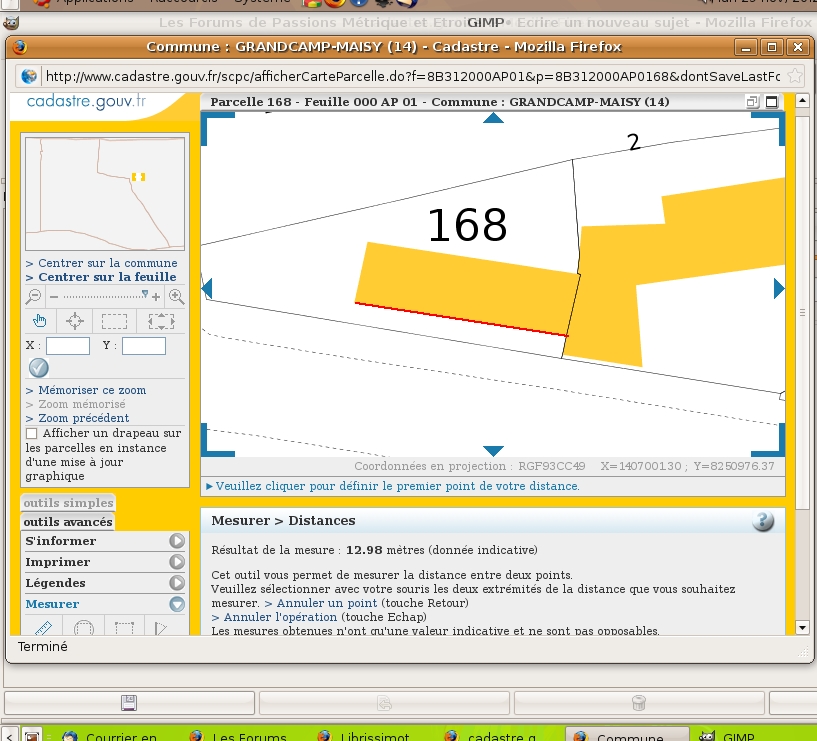Click the ruler distance measure tool
This screenshot has height=741, width=817.
click(x=43, y=627)
